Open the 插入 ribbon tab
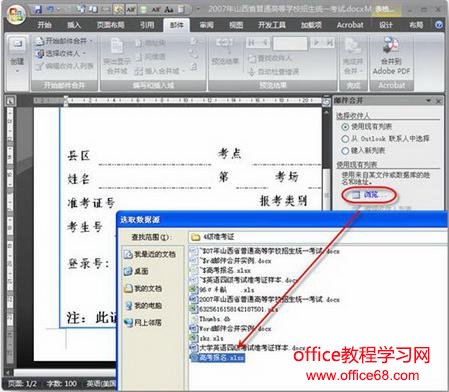449x392 pixels. coord(74,25)
